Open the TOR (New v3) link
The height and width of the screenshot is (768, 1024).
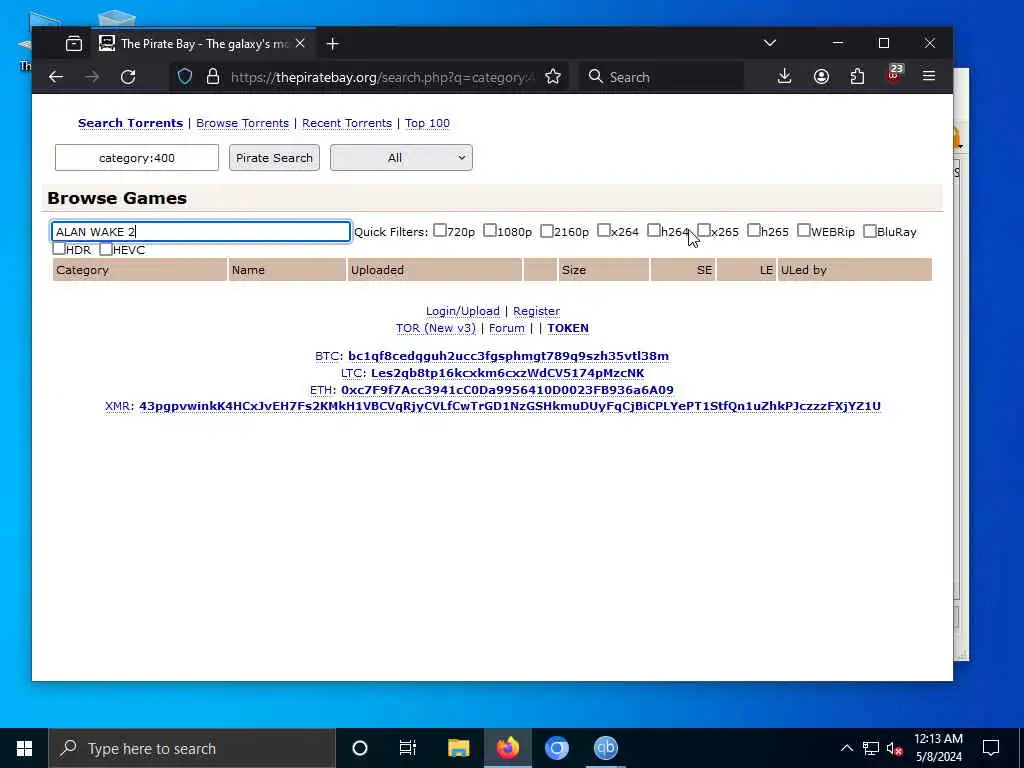point(436,328)
